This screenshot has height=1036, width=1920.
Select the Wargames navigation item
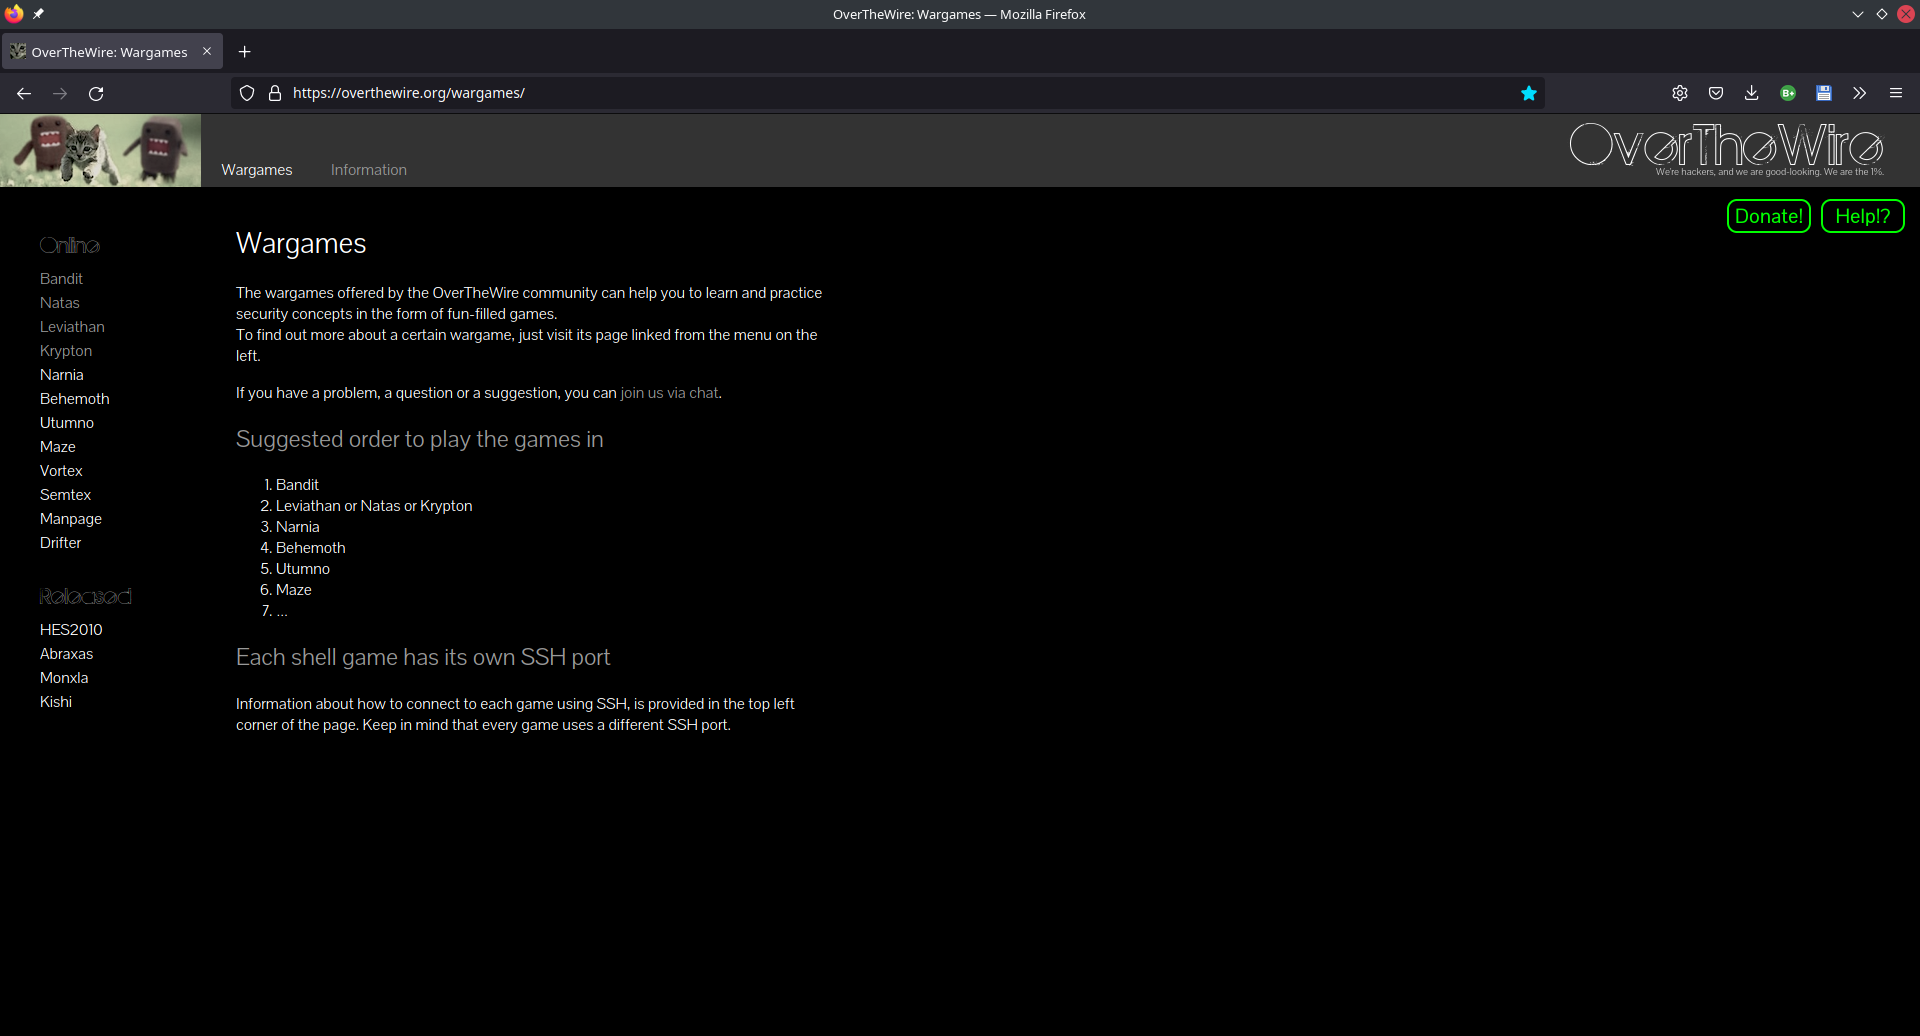tap(256, 170)
